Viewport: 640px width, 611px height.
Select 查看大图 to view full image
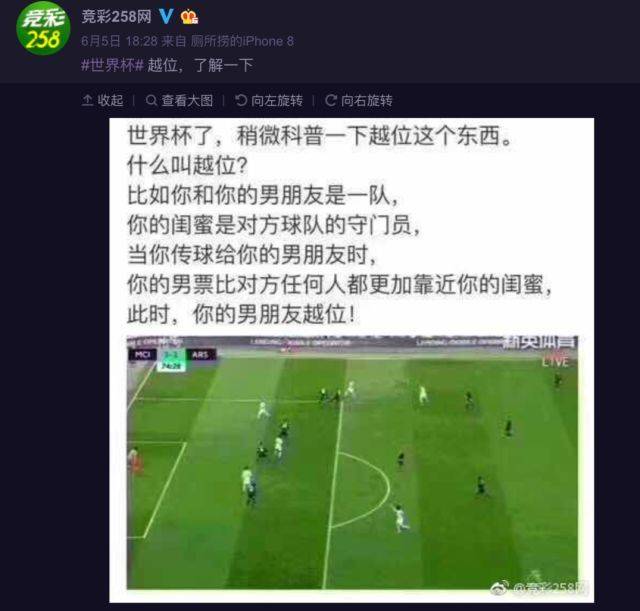[x=179, y=100]
